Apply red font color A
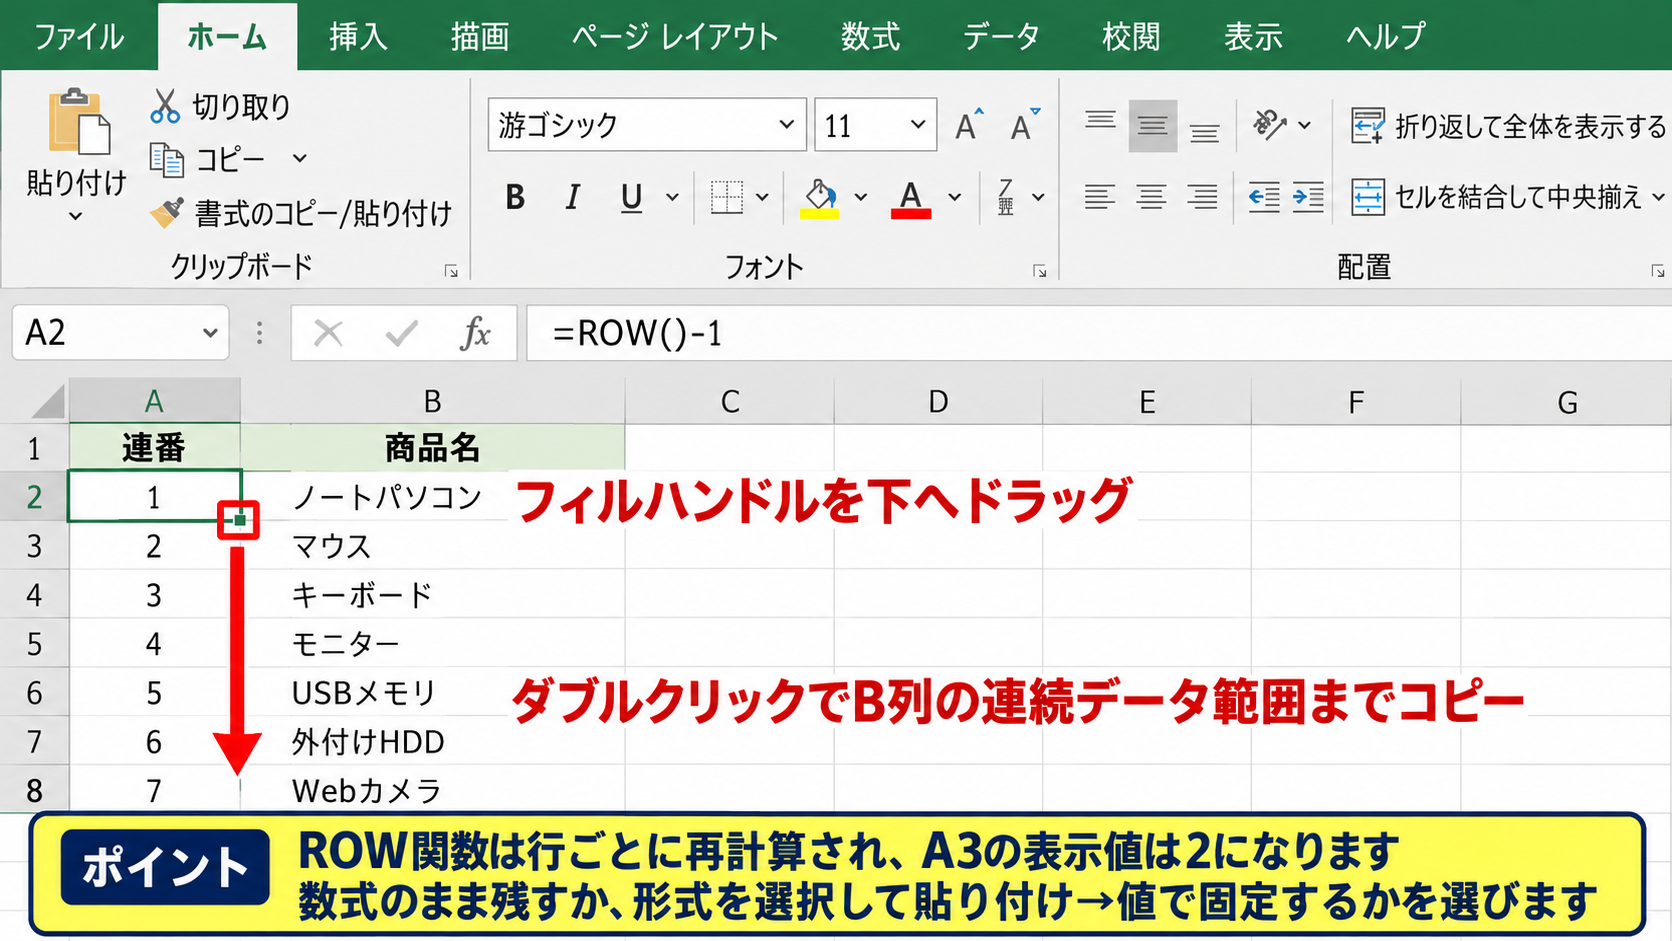This screenshot has height=941, width=1672. click(x=910, y=198)
